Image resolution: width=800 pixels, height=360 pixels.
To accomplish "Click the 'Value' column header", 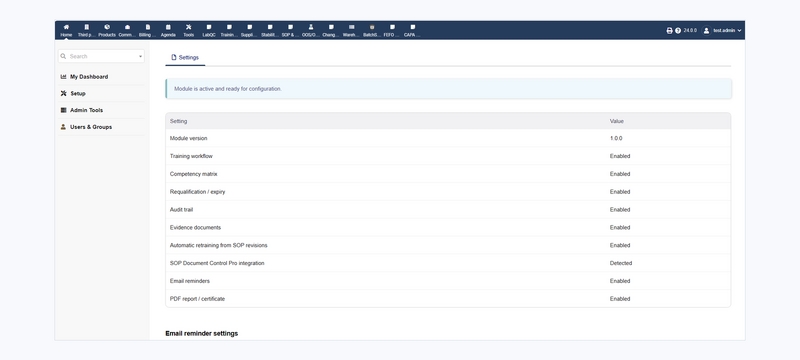I will [616, 121].
